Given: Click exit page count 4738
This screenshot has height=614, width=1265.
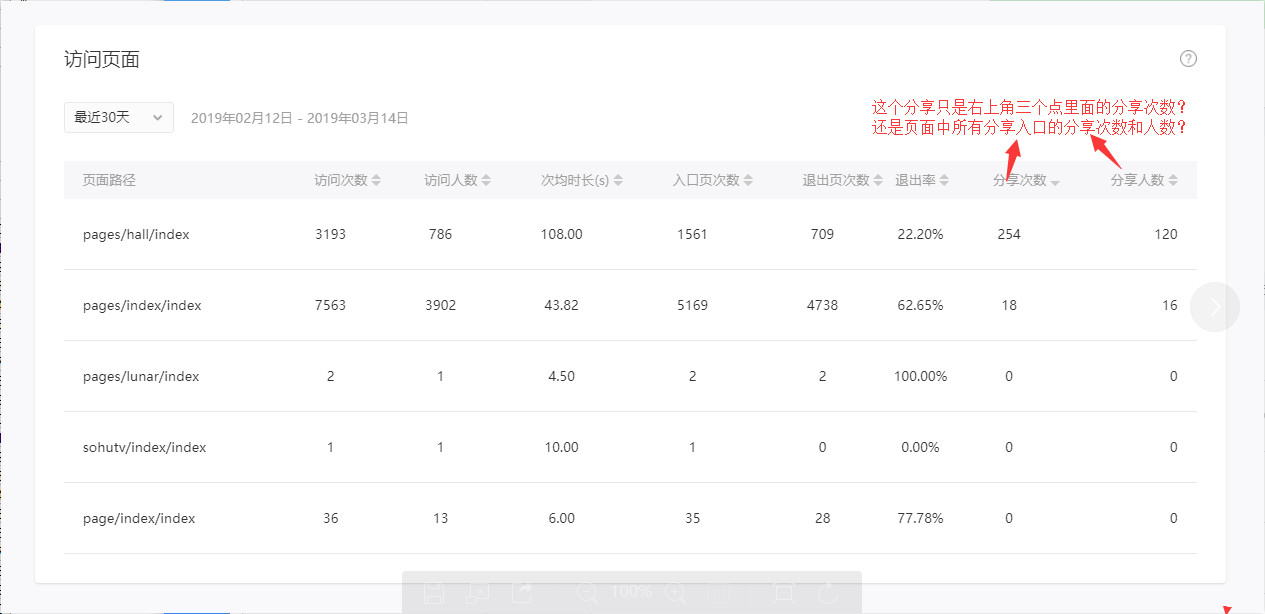Looking at the screenshot, I should (x=822, y=305).
